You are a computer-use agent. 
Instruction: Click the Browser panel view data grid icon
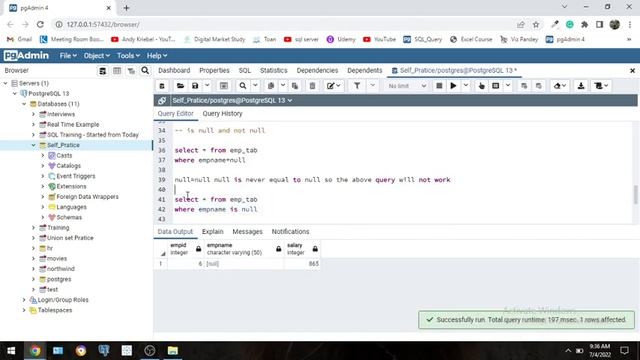coord(117,71)
